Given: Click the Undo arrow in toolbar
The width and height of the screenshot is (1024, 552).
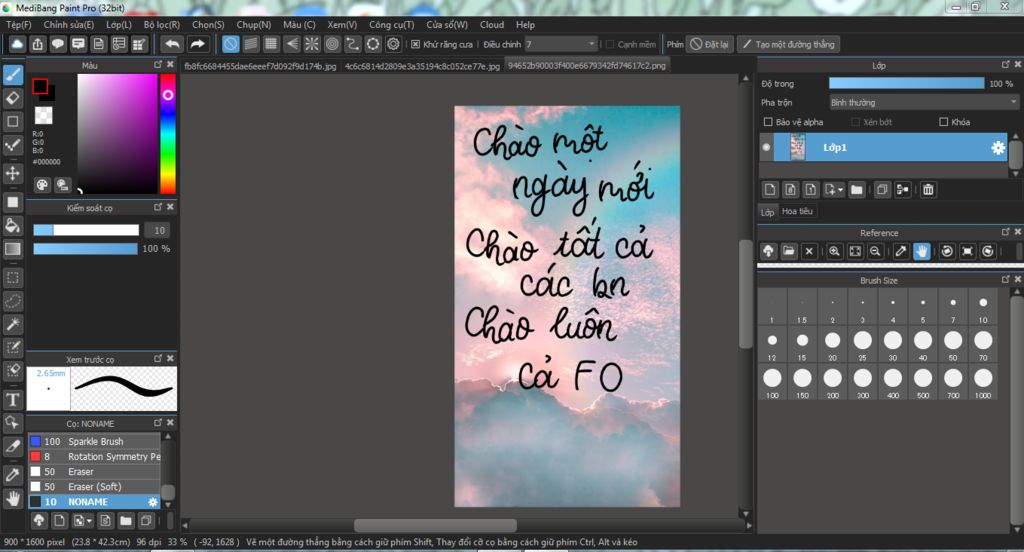Looking at the screenshot, I should click(x=172, y=44).
